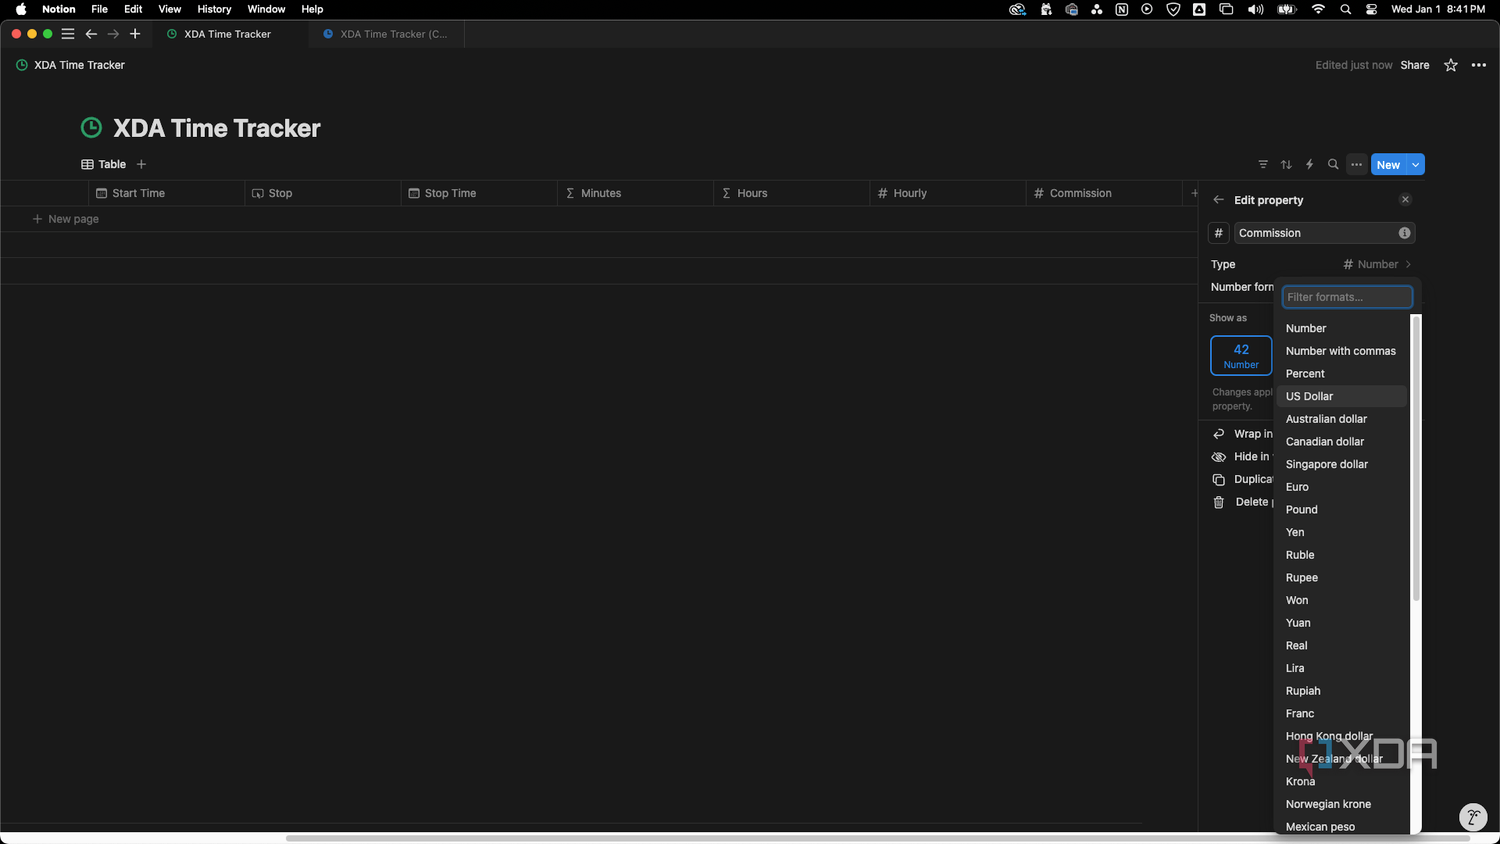
Task: Open the File menu
Action: click(99, 9)
